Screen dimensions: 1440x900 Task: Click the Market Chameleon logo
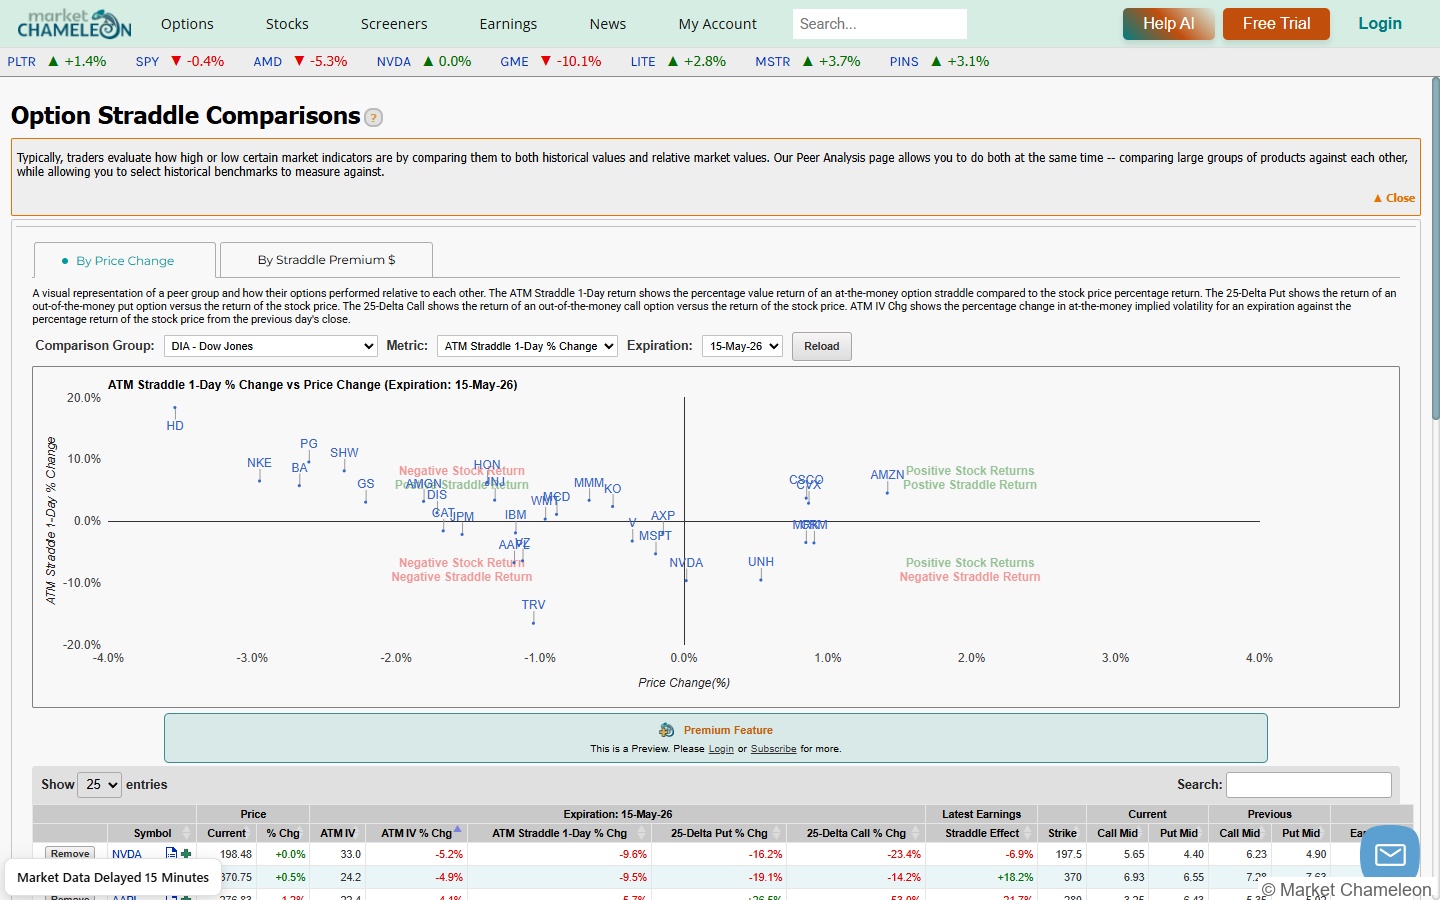tap(74, 23)
